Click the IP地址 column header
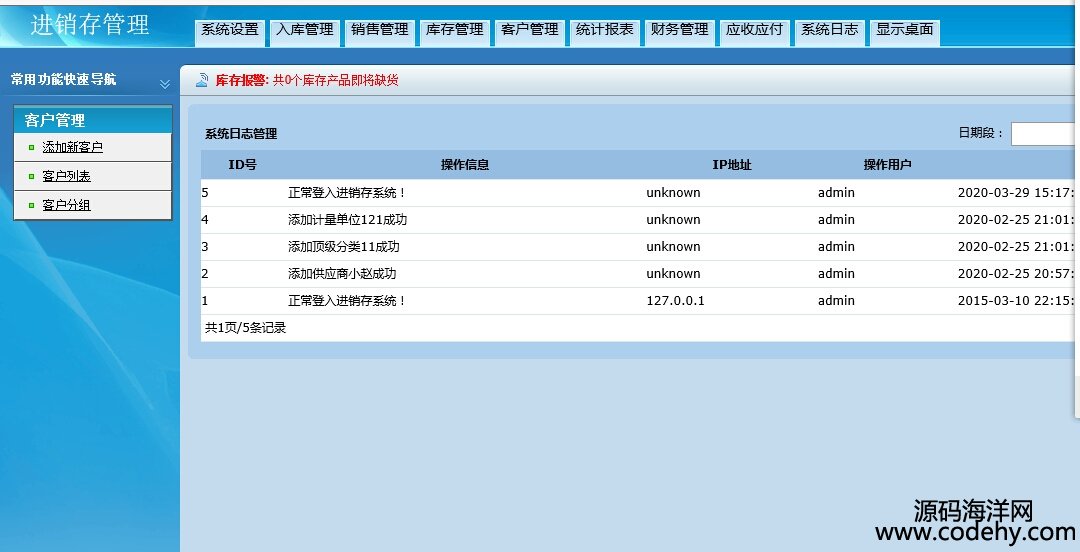1080x552 pixels. [731, 165]
